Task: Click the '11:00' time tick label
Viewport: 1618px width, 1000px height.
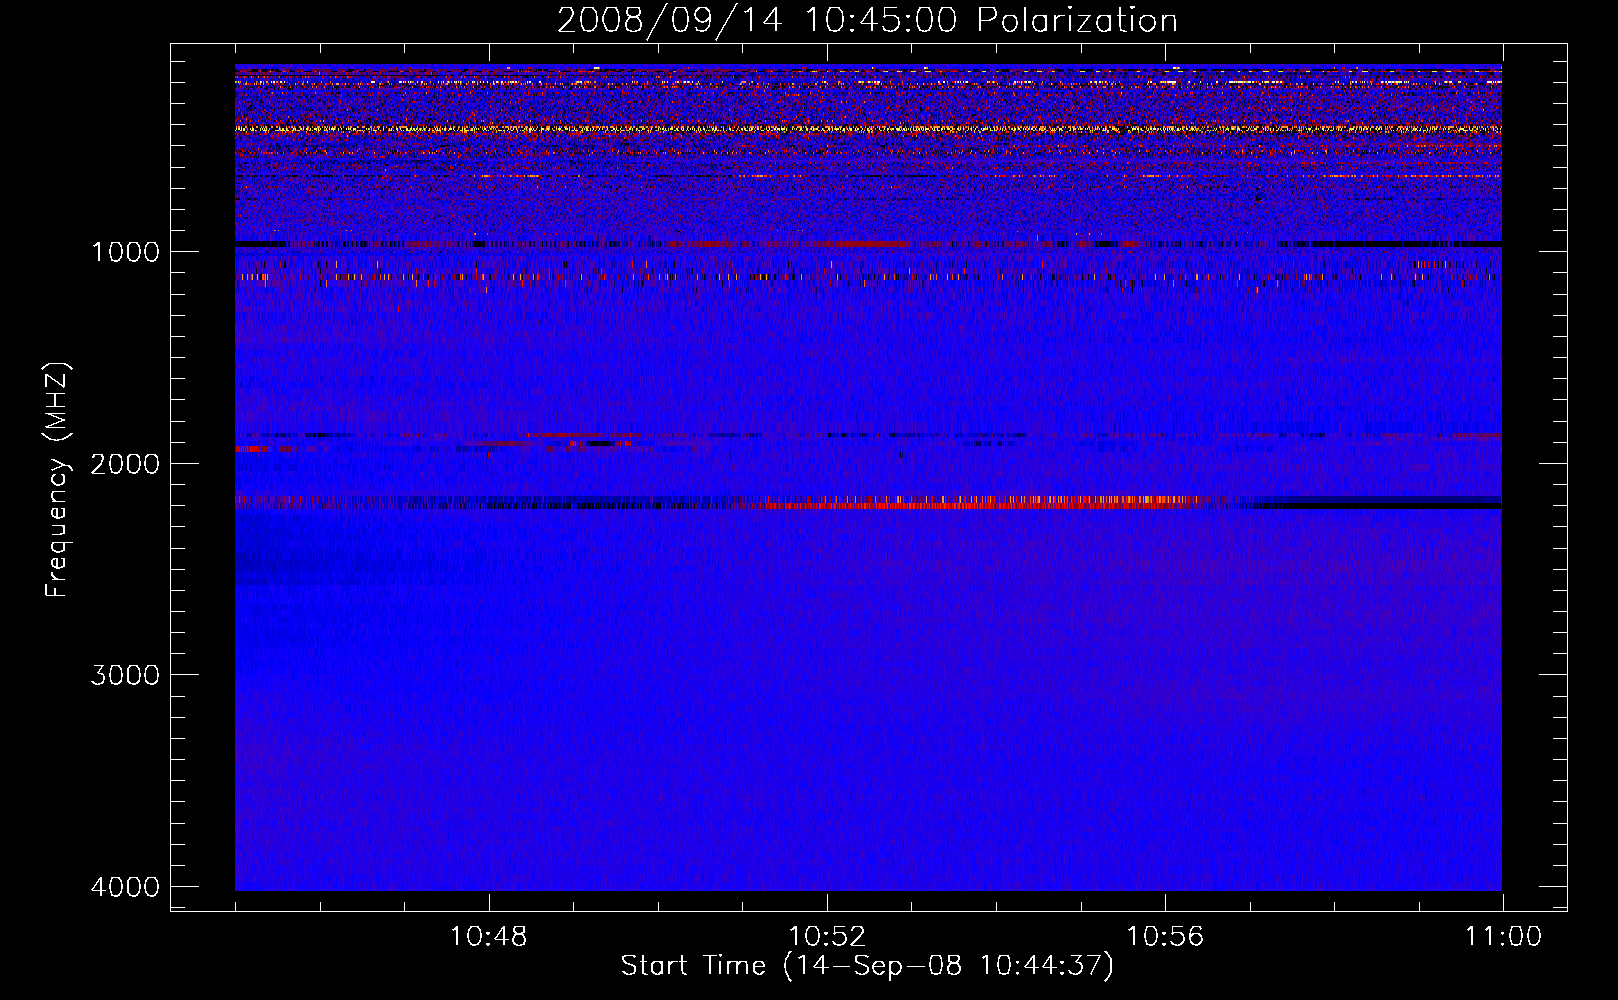Action: click(x=1503, y=937)
